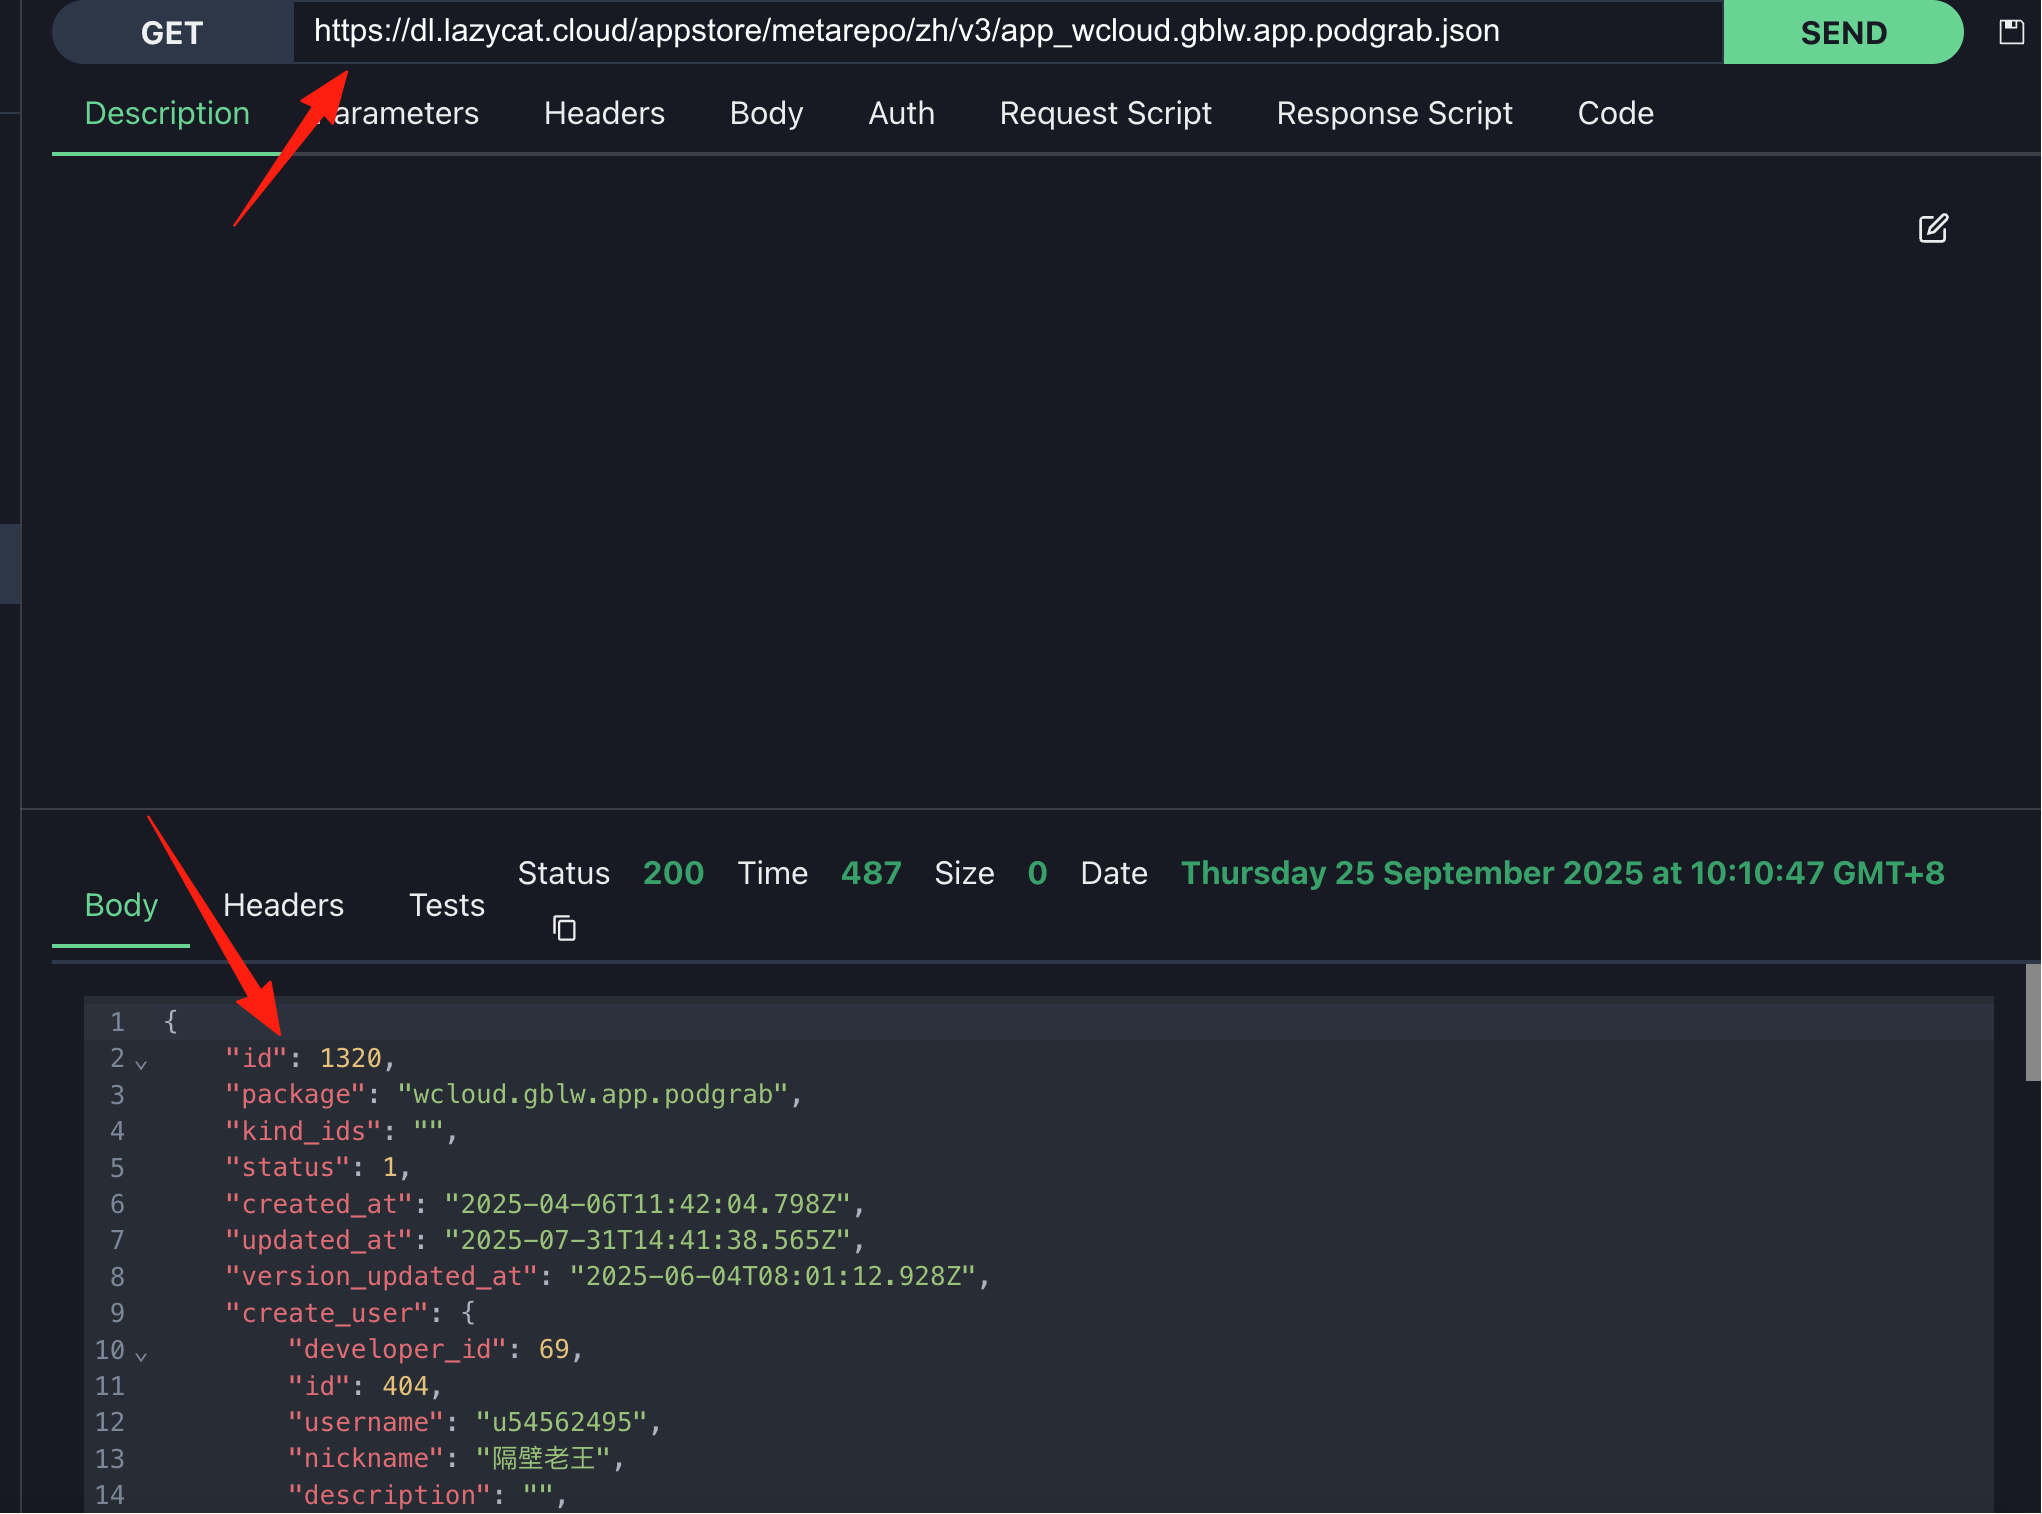Screen dimensions: 2042x1514
Task: Click the version_updated_at timestamp value
Action: [x=773, y=1276]
